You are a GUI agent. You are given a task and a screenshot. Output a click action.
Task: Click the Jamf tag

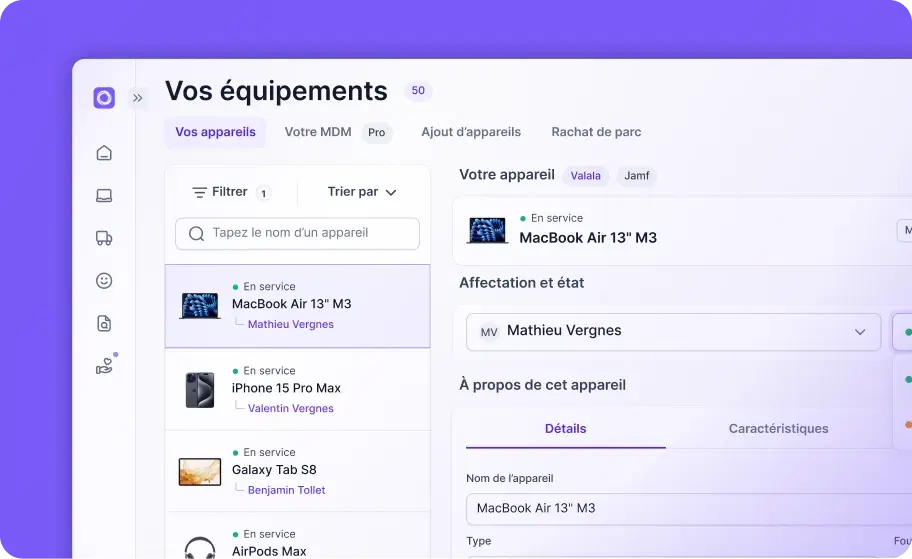click(636, 176)
